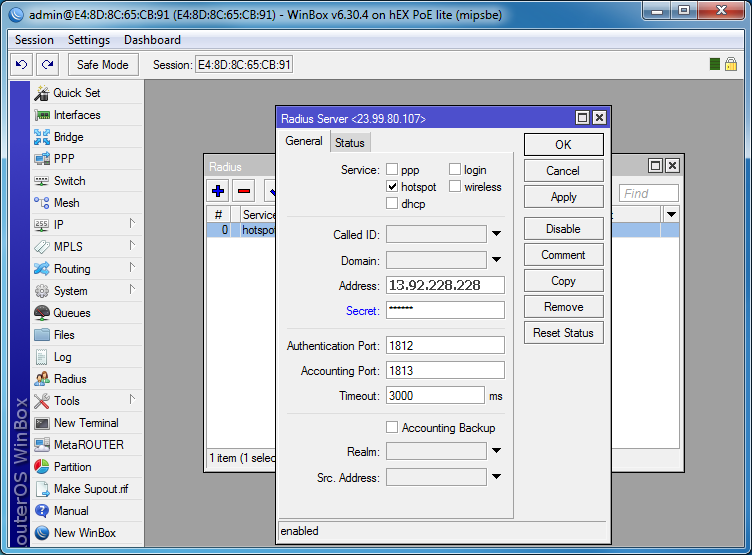Click the Secret password field

pyautogui.click(x=445, y=310)
